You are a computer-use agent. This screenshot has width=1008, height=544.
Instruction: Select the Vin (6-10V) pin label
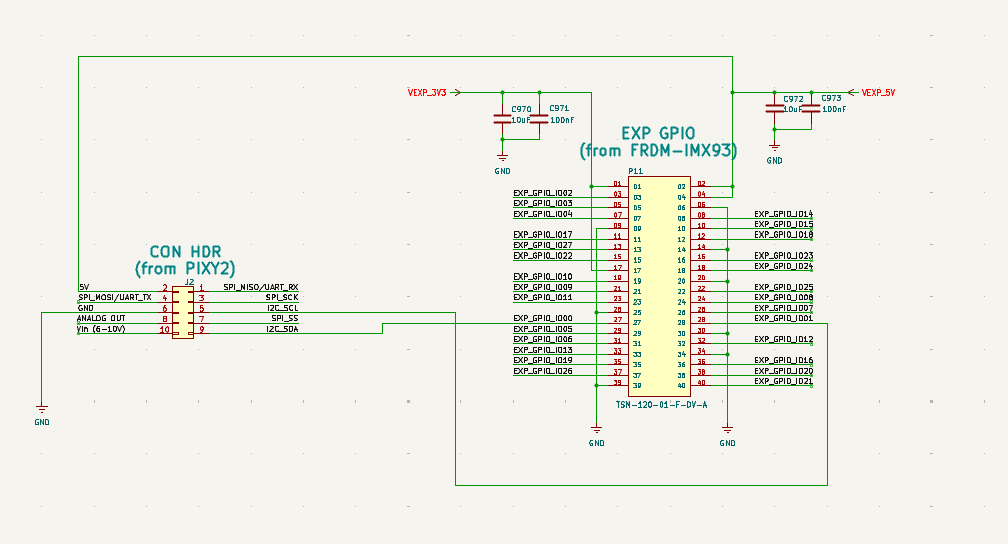(x=103, y=329)
